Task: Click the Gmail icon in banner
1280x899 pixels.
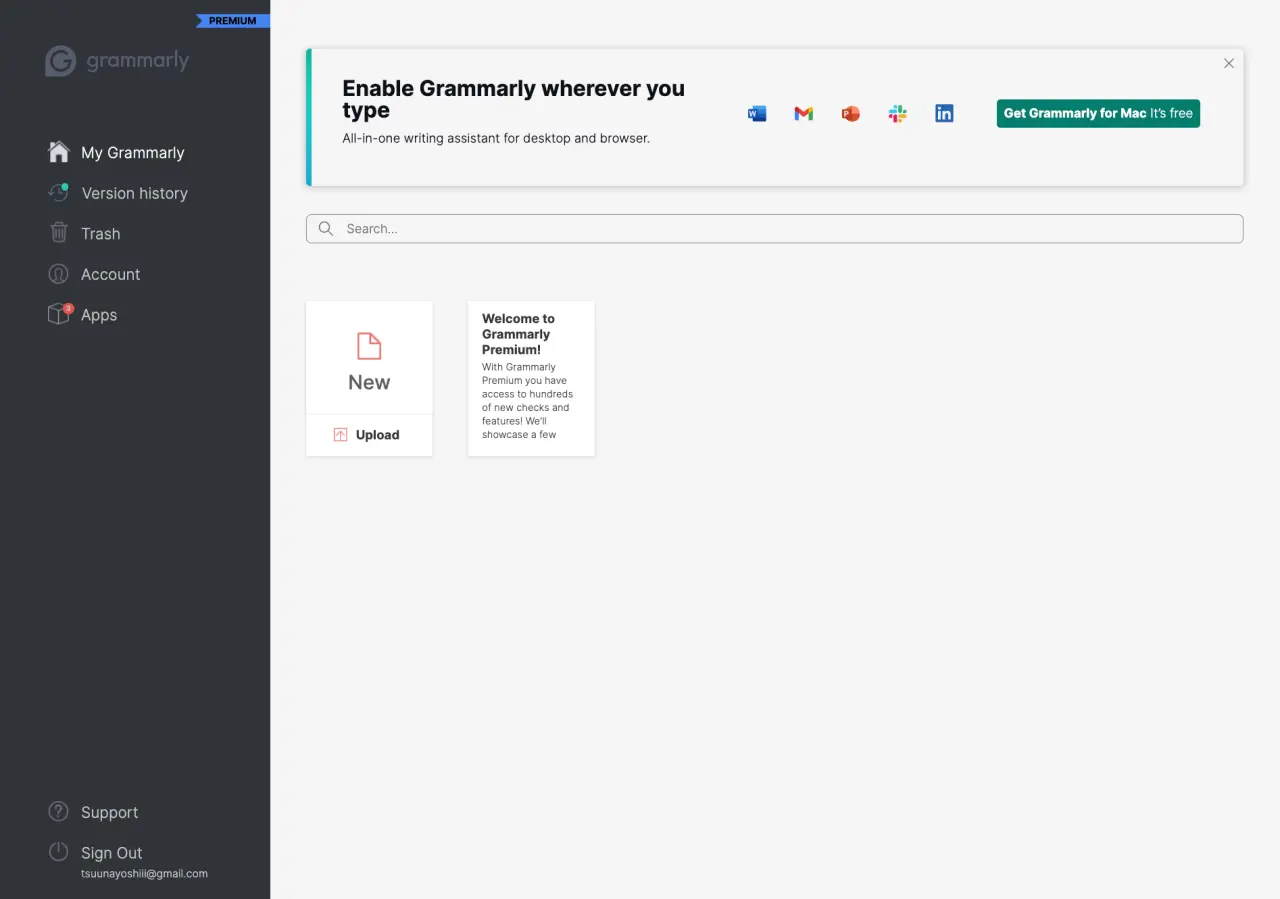Action: (x=804, y=114)
